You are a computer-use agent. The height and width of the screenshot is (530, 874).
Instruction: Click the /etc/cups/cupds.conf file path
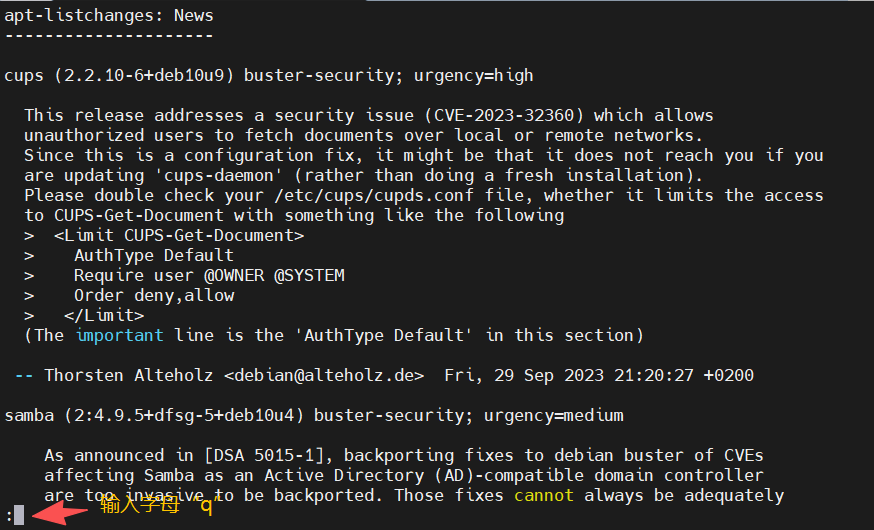coord(374,196)
